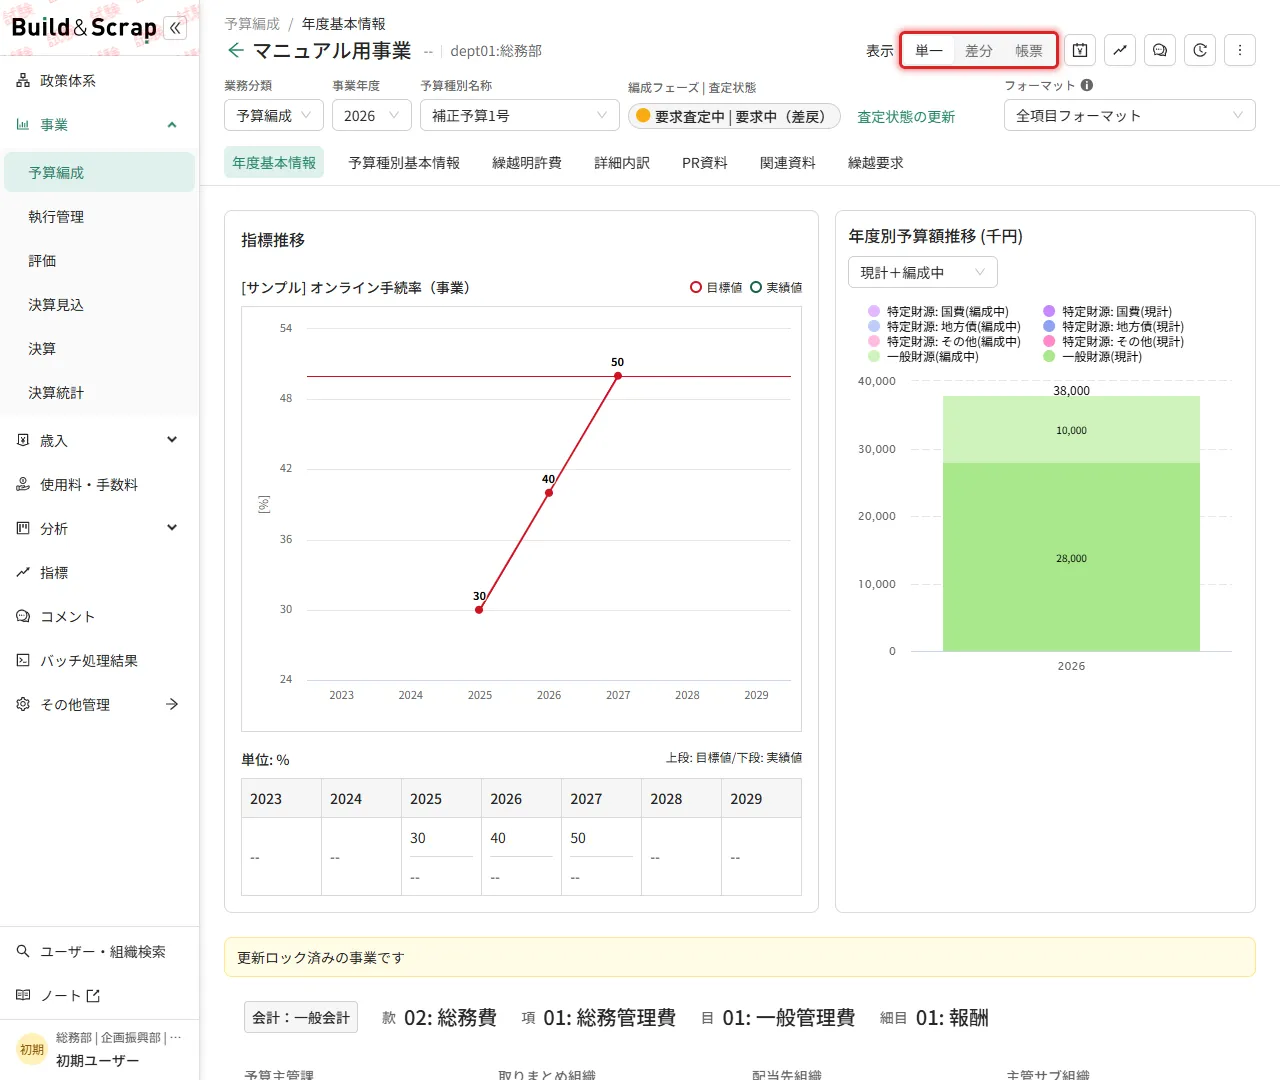Toggle 特定財源: 地方債(現計) legend entry

[1113, 326]
